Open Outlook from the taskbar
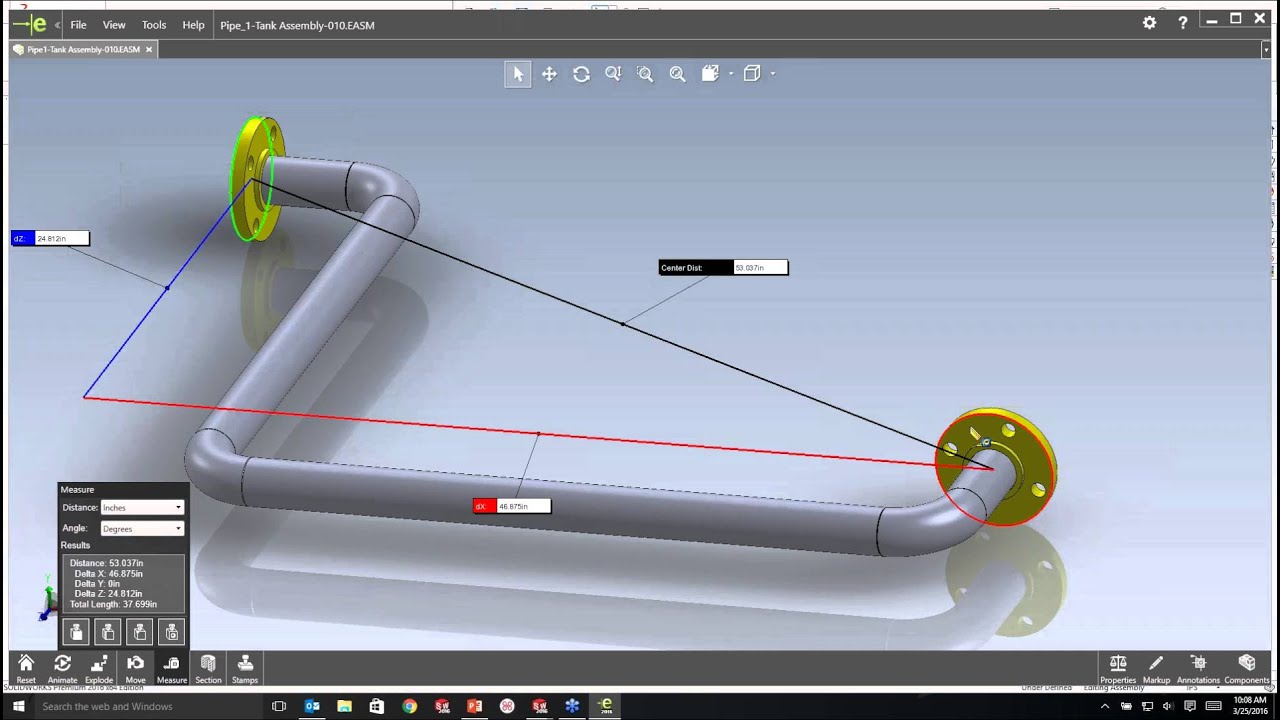Viewport: 1280px width, 720px height. [312, 706]
